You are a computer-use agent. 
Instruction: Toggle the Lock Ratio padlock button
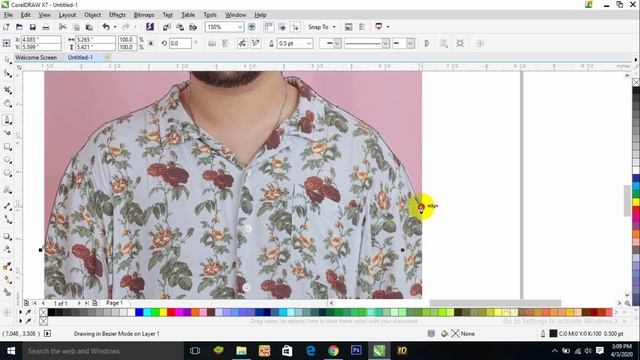tap(151, 43)
